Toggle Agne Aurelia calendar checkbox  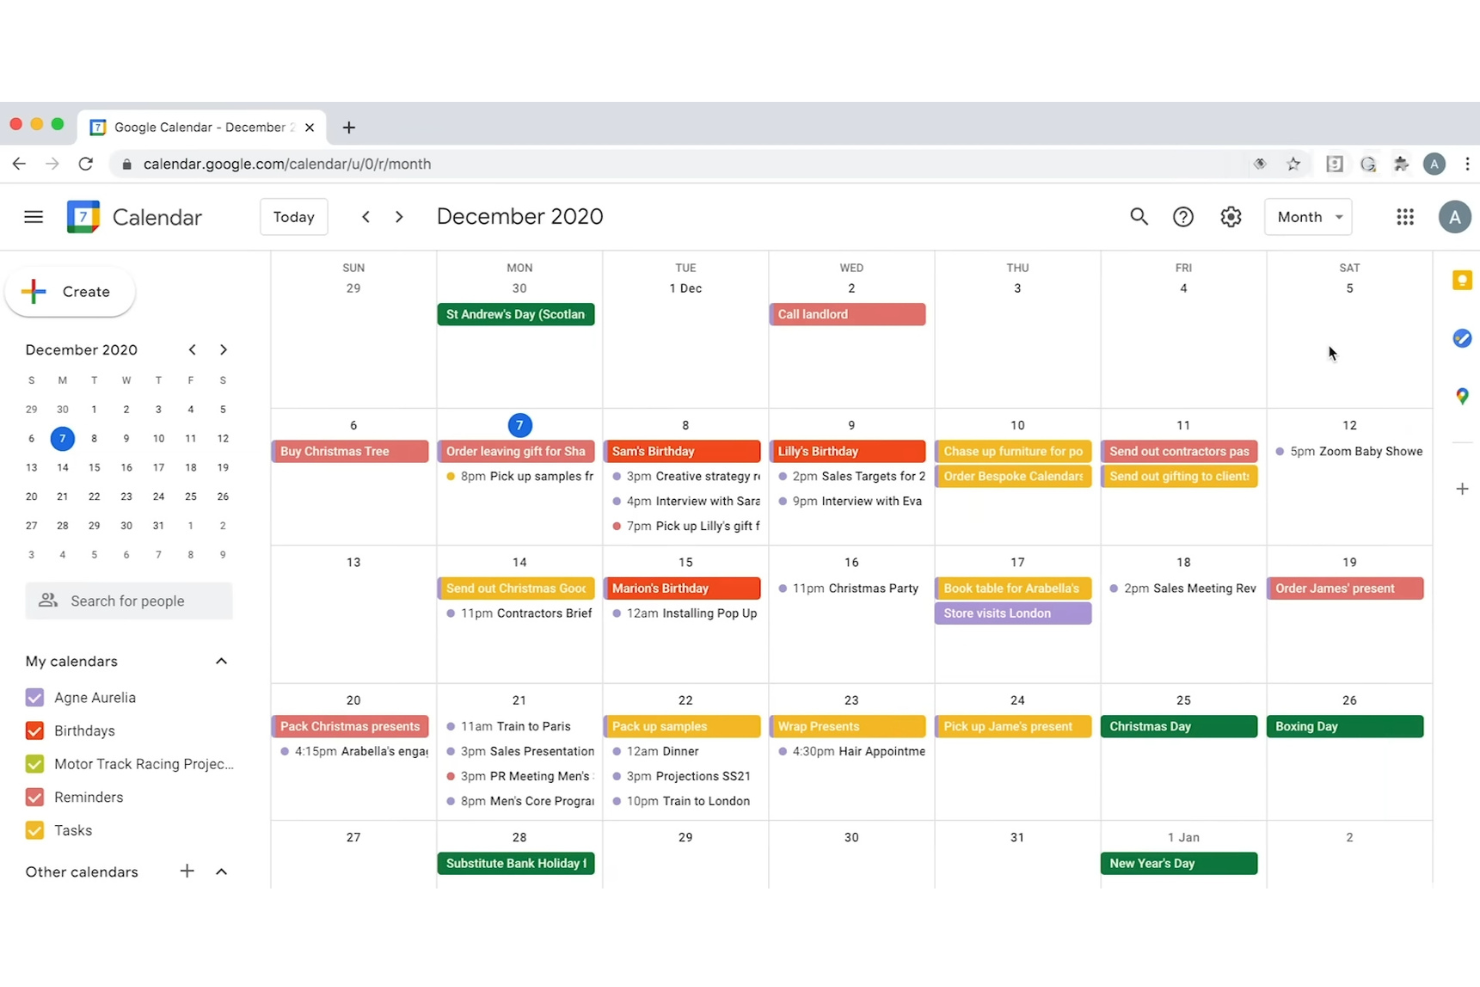pos(35,698)
